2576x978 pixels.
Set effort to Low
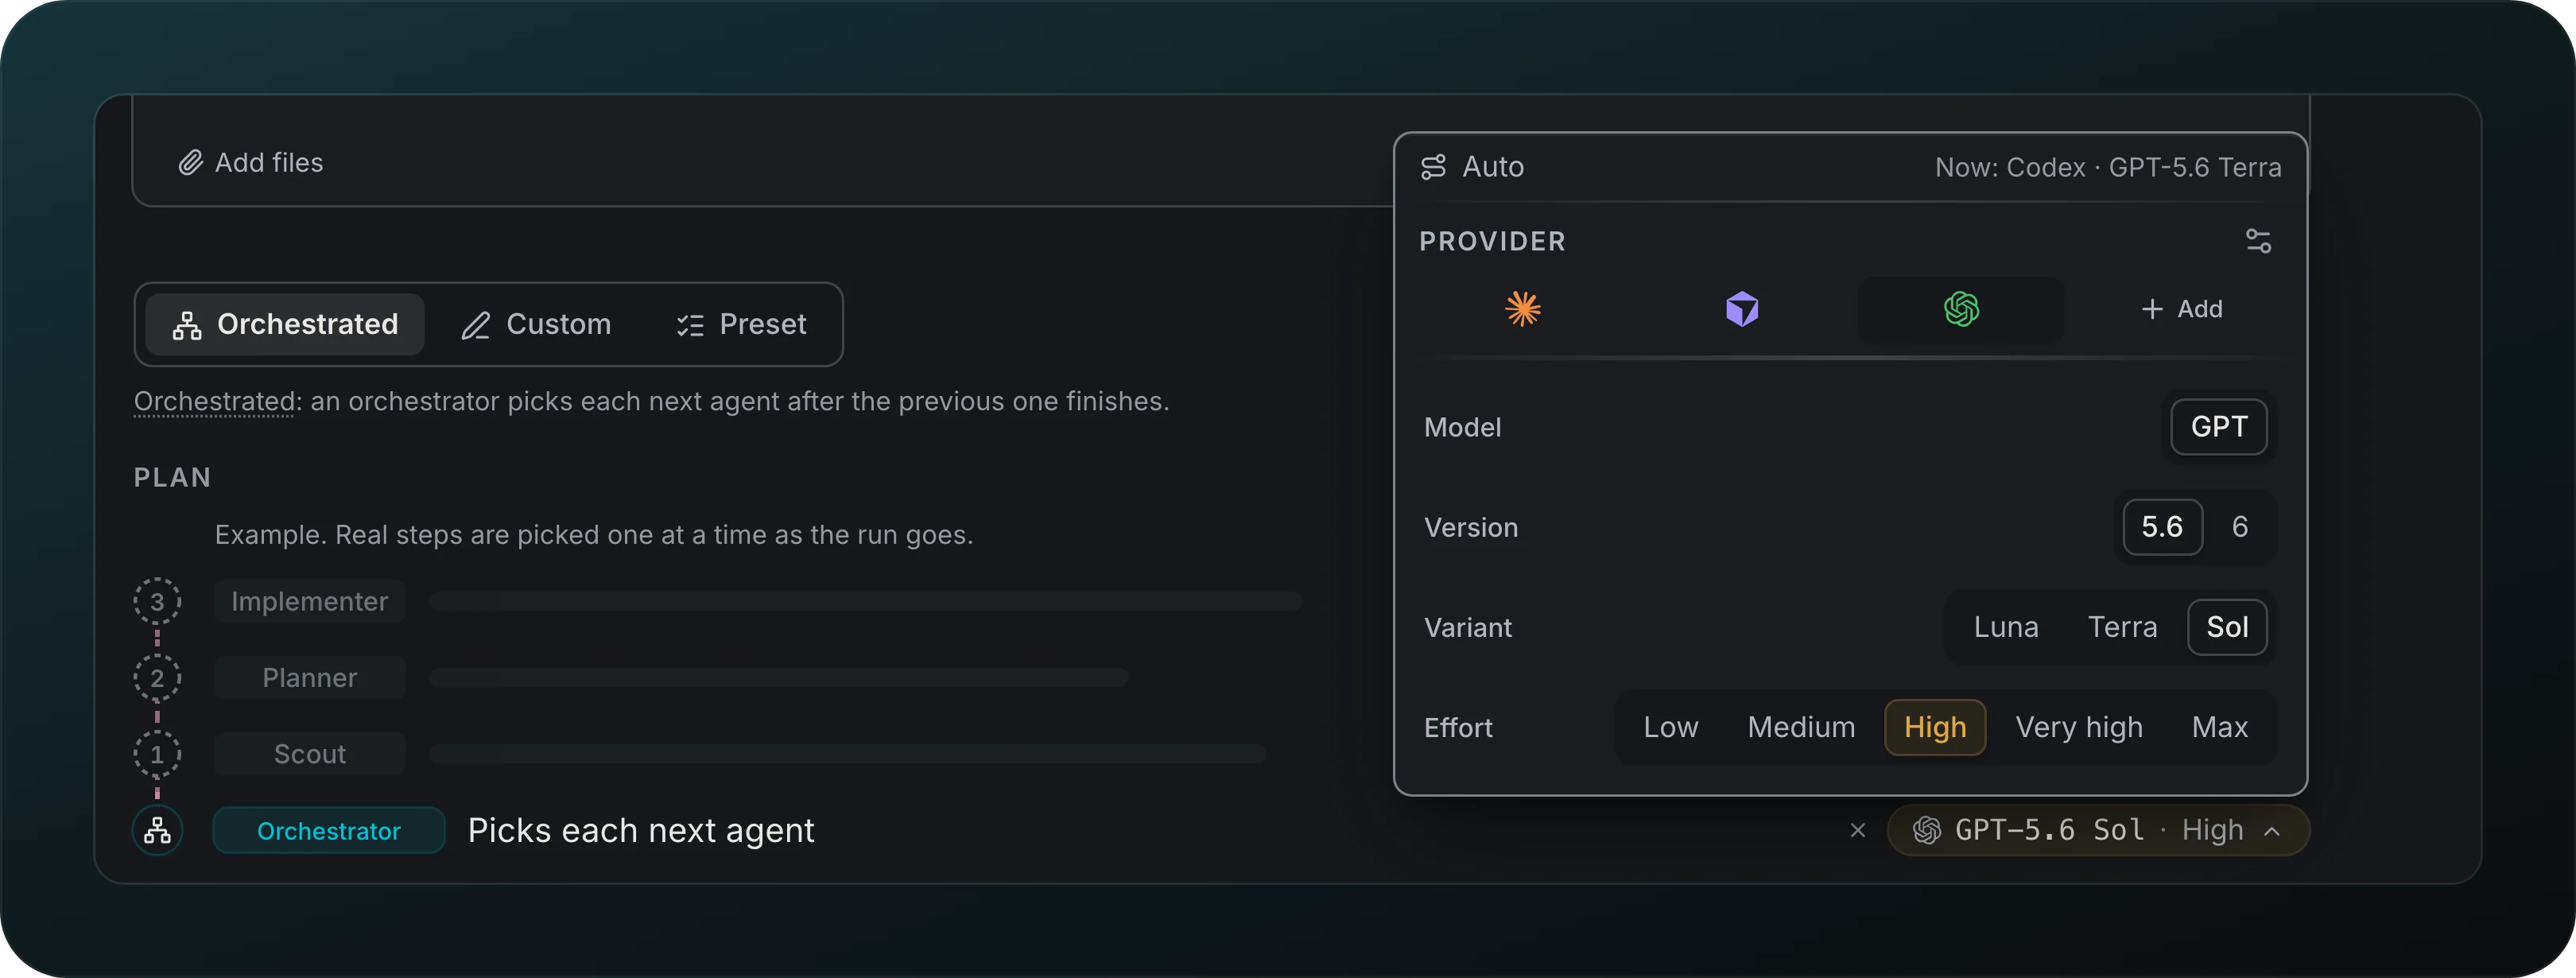pyautogui.click(x=1670, y=727)
